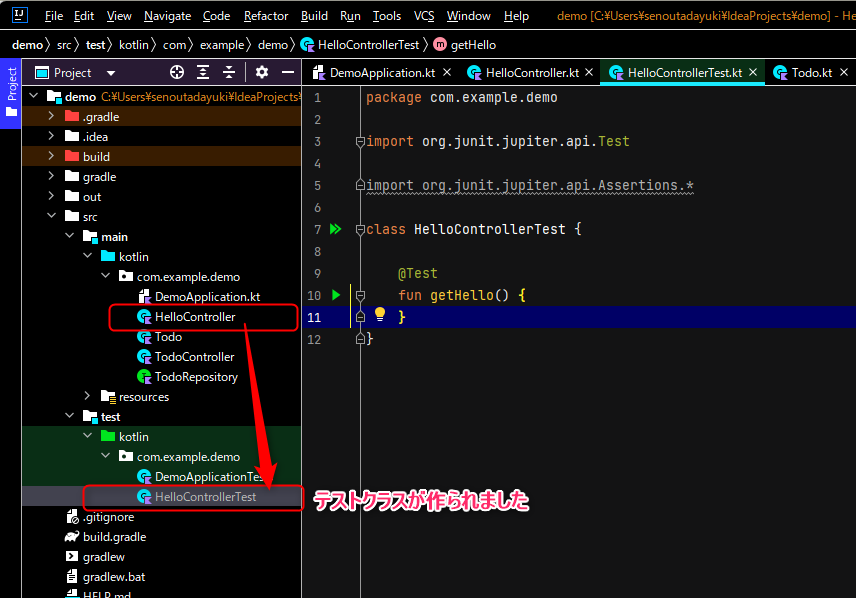Open the Window menu
This screenshot has height=598, width=856.
tap(468, 16)
